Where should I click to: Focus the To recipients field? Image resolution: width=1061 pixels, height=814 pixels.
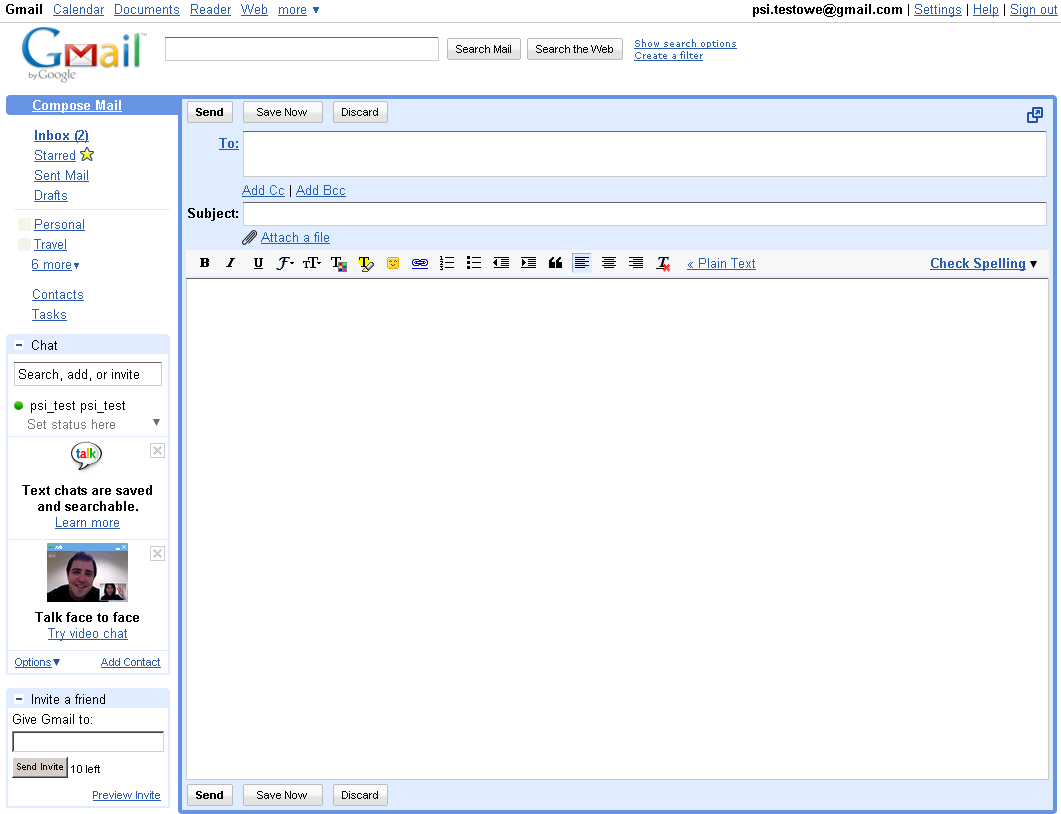(x=645, y=154)
